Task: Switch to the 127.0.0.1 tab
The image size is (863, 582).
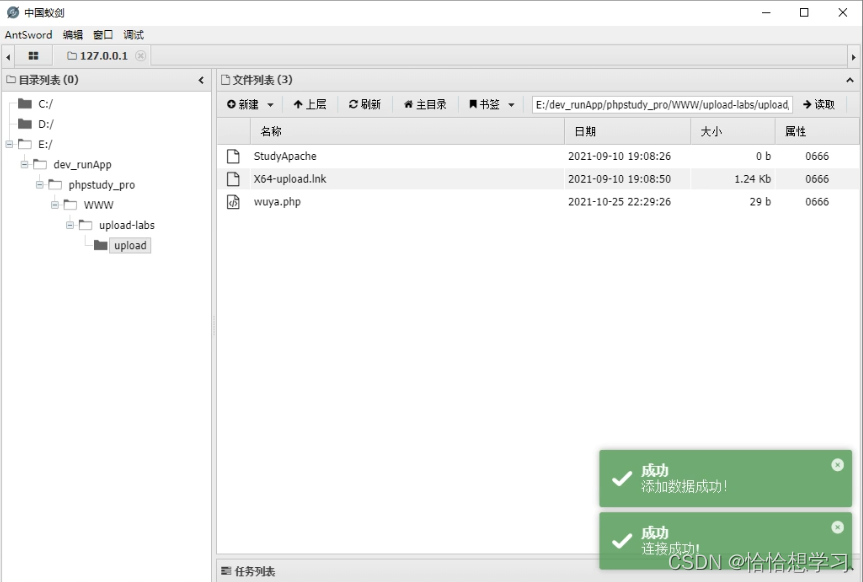Action: 99,54
